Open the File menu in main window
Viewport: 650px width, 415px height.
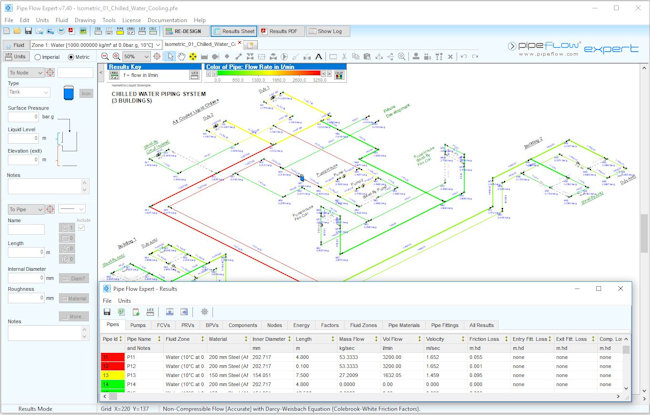point(9,20)
